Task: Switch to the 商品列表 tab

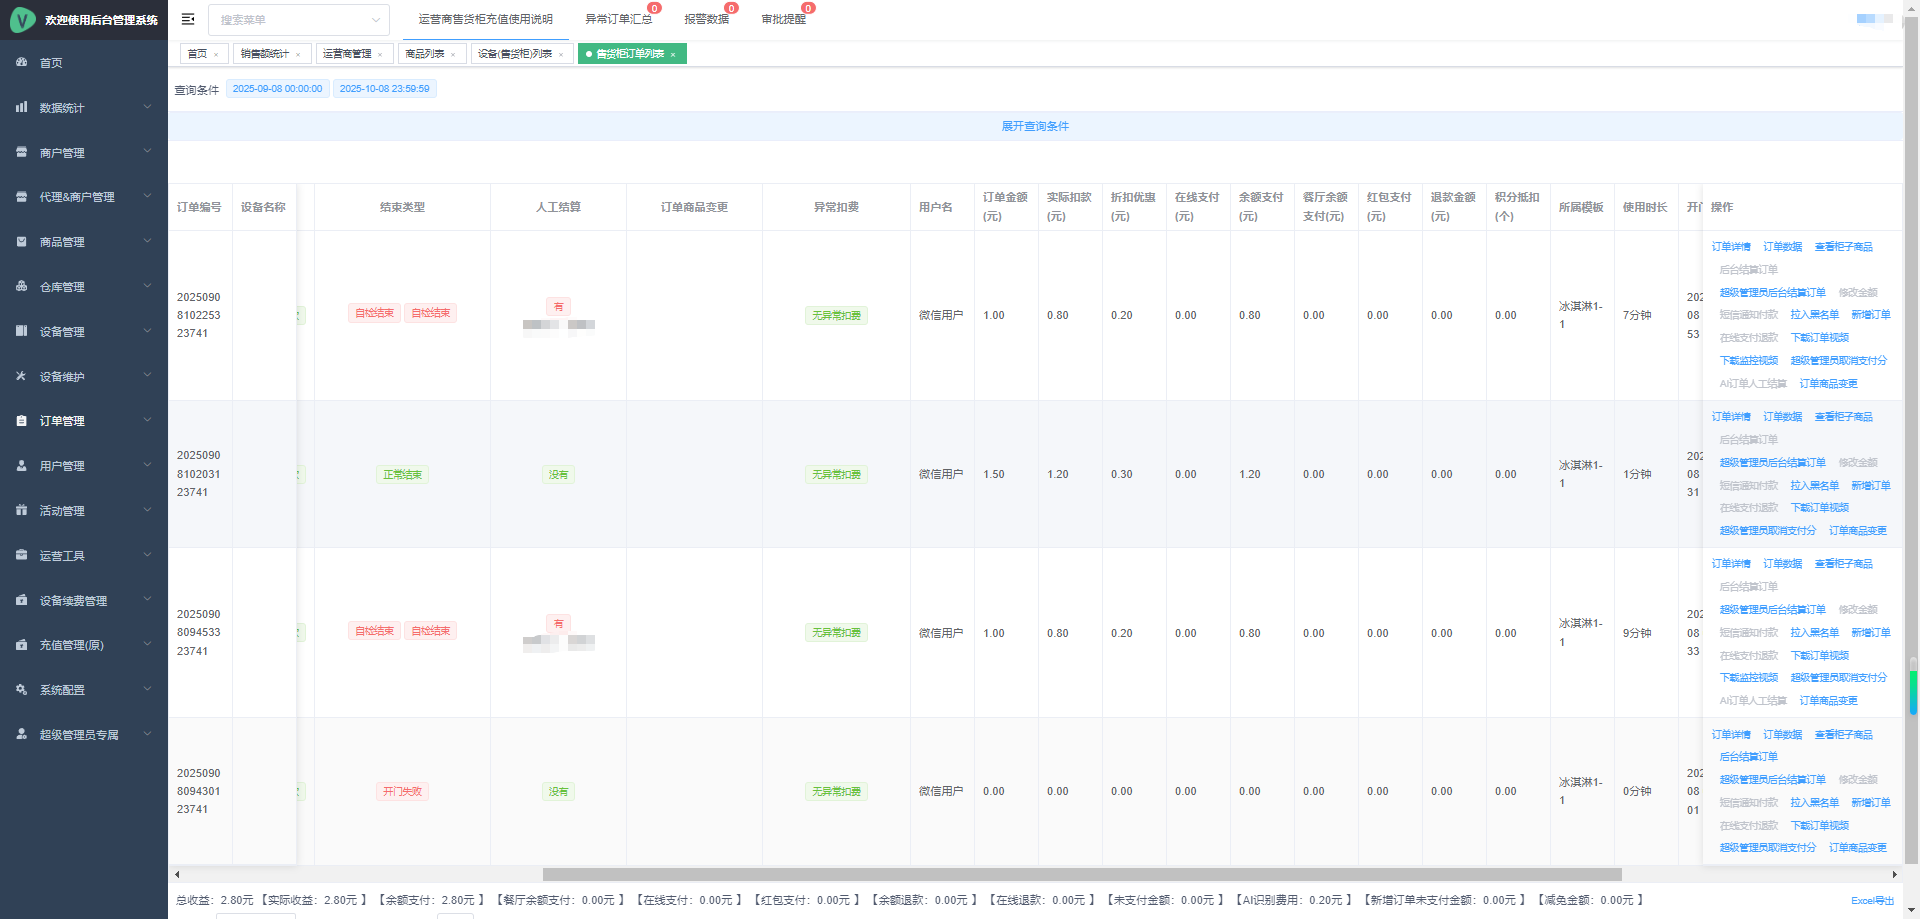Action: pos(425,54)
